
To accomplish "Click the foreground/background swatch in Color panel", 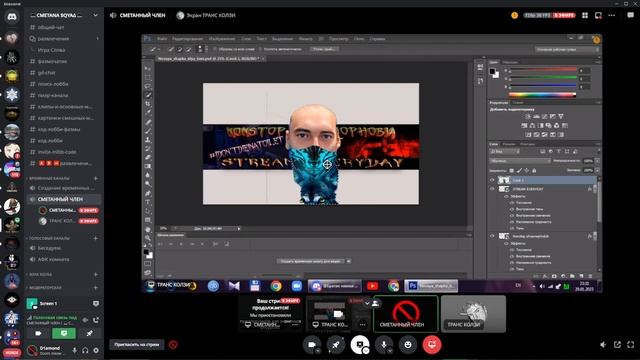I will (x=494, y=73).
